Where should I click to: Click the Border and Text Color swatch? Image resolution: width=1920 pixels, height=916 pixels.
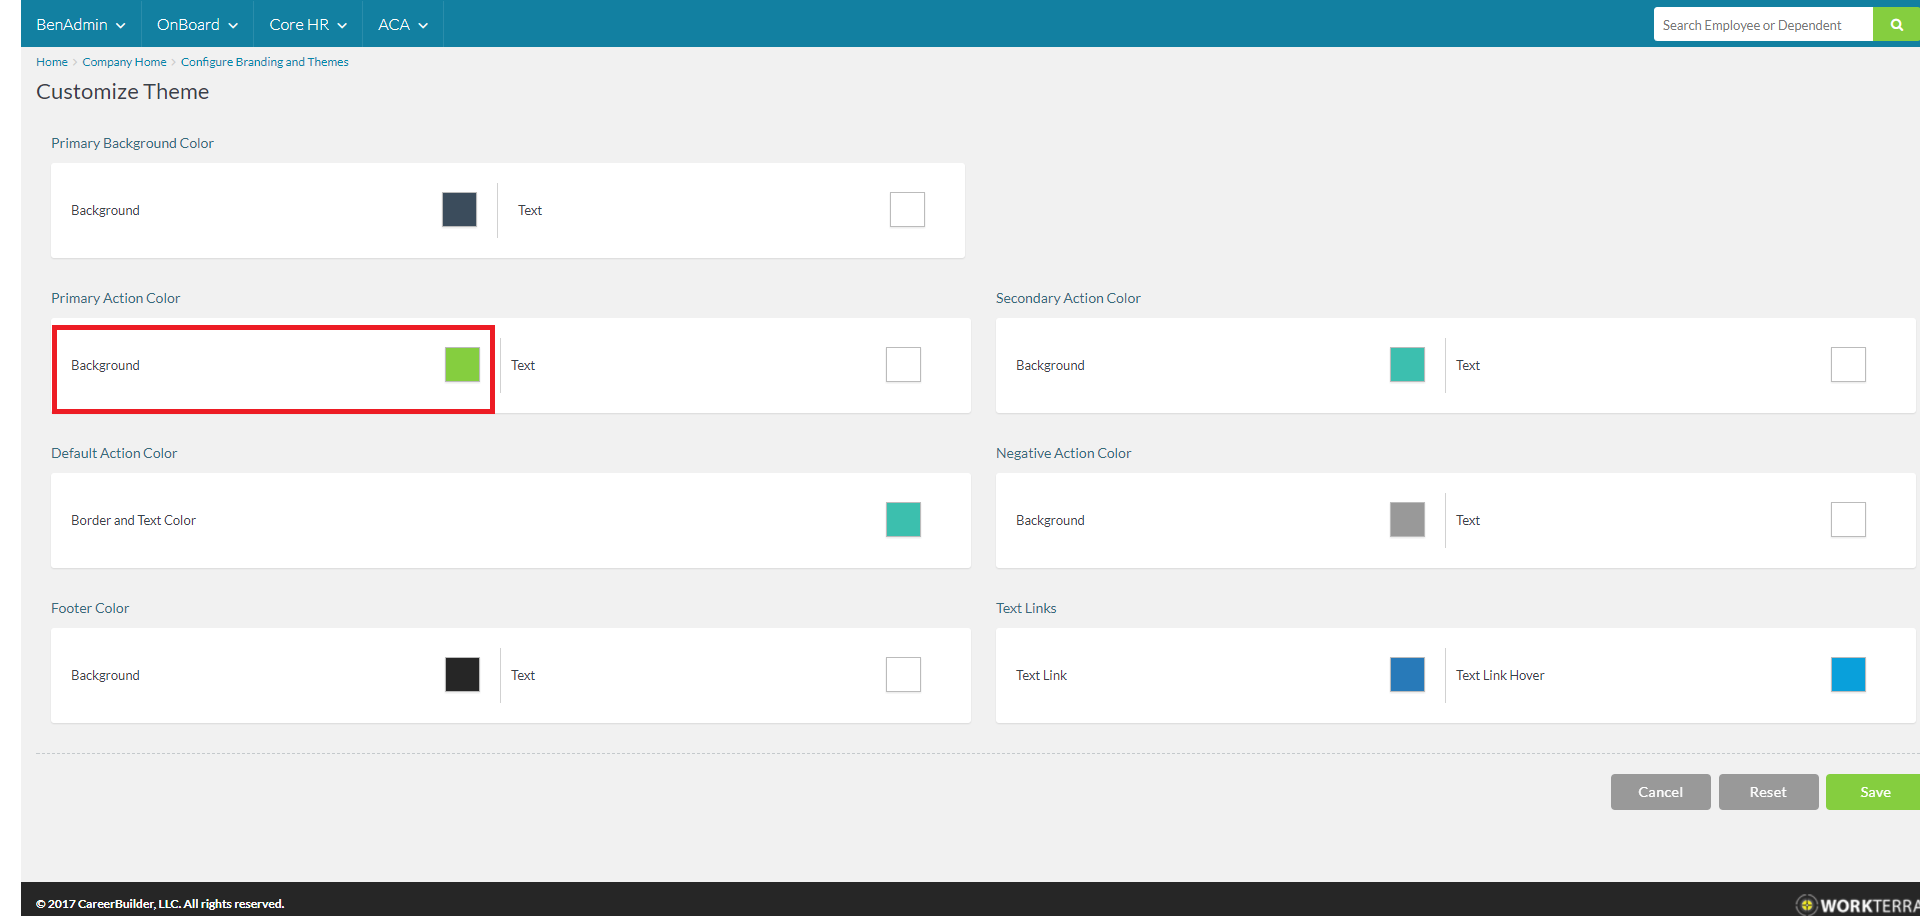[903, 520]
